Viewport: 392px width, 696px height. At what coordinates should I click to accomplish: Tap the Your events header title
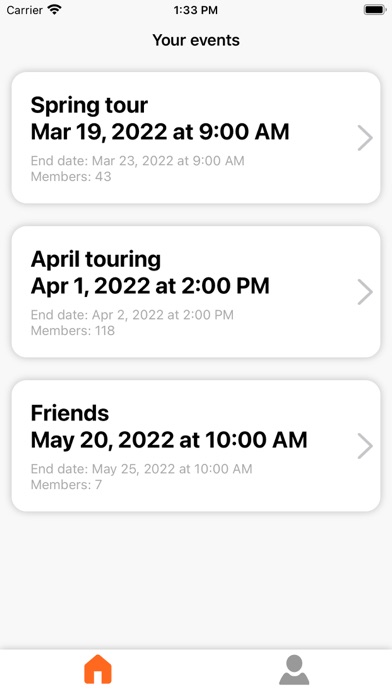[196, 40]
